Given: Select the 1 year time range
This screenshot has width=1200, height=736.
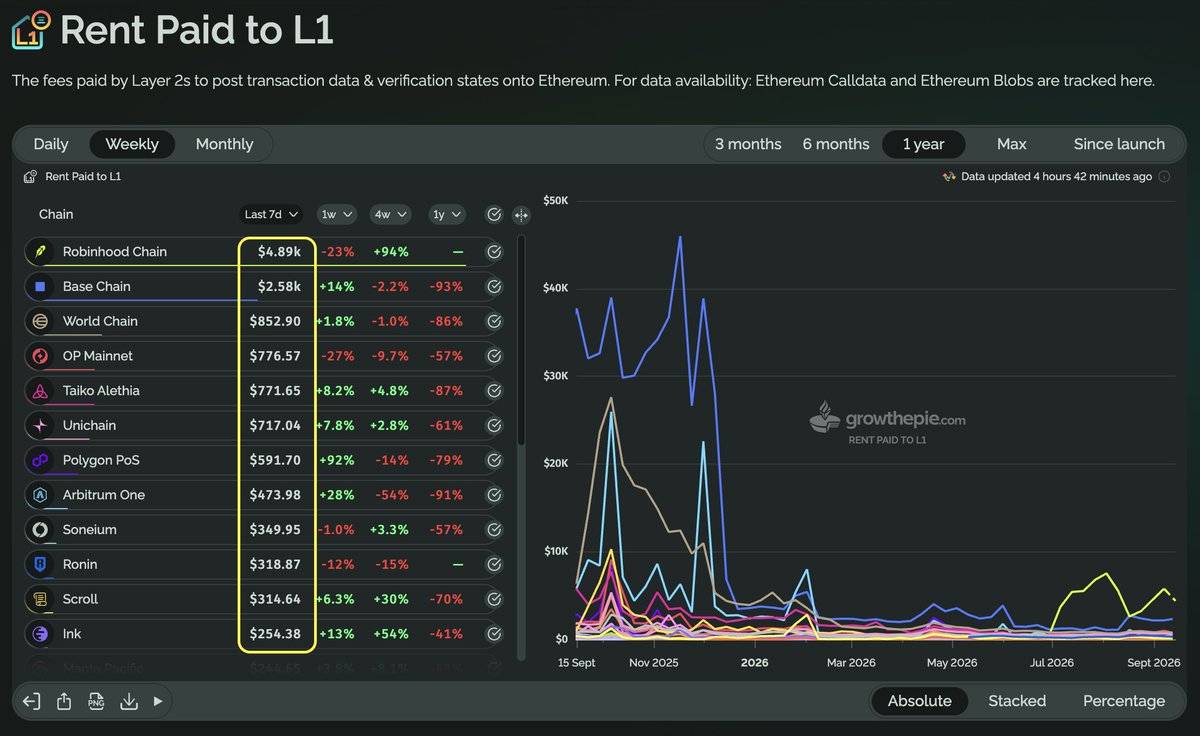Looking at the screenshot, I should (924, 144).
